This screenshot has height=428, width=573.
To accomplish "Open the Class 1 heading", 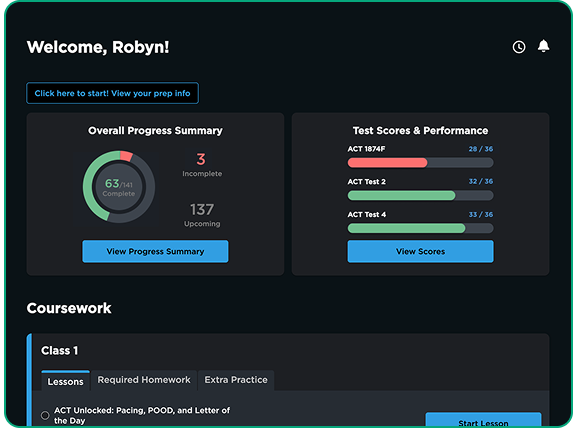I will click(60, 351).
